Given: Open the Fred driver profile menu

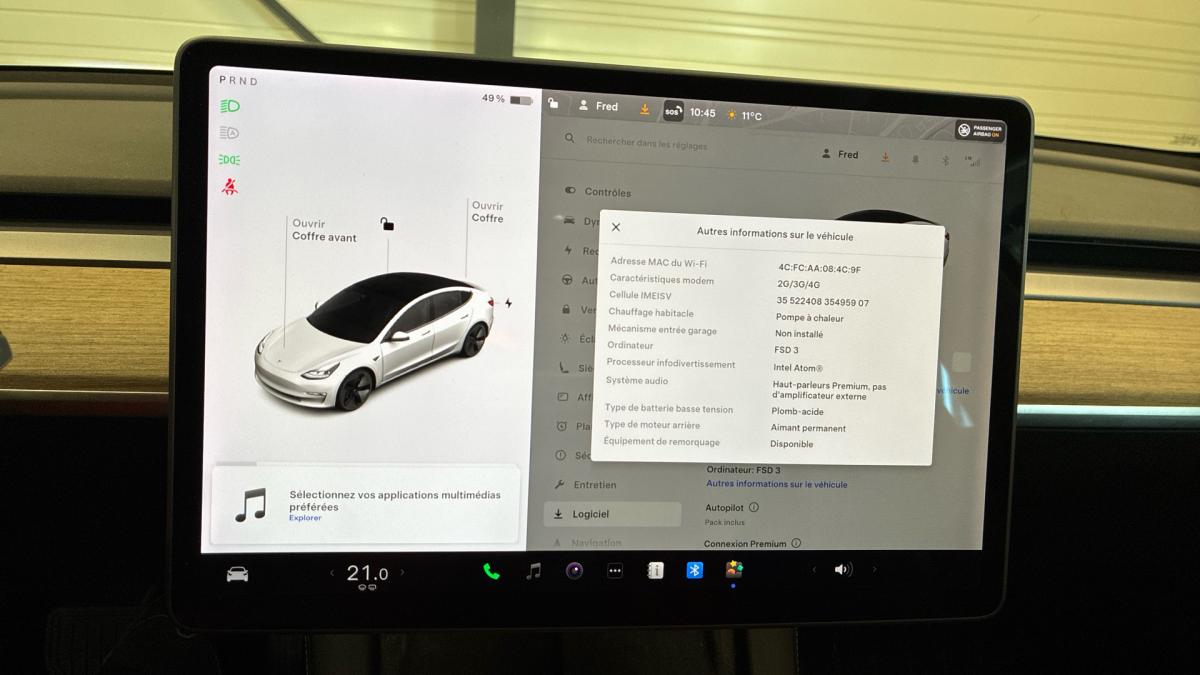Looking at the screenshot, I should point(598,106).
